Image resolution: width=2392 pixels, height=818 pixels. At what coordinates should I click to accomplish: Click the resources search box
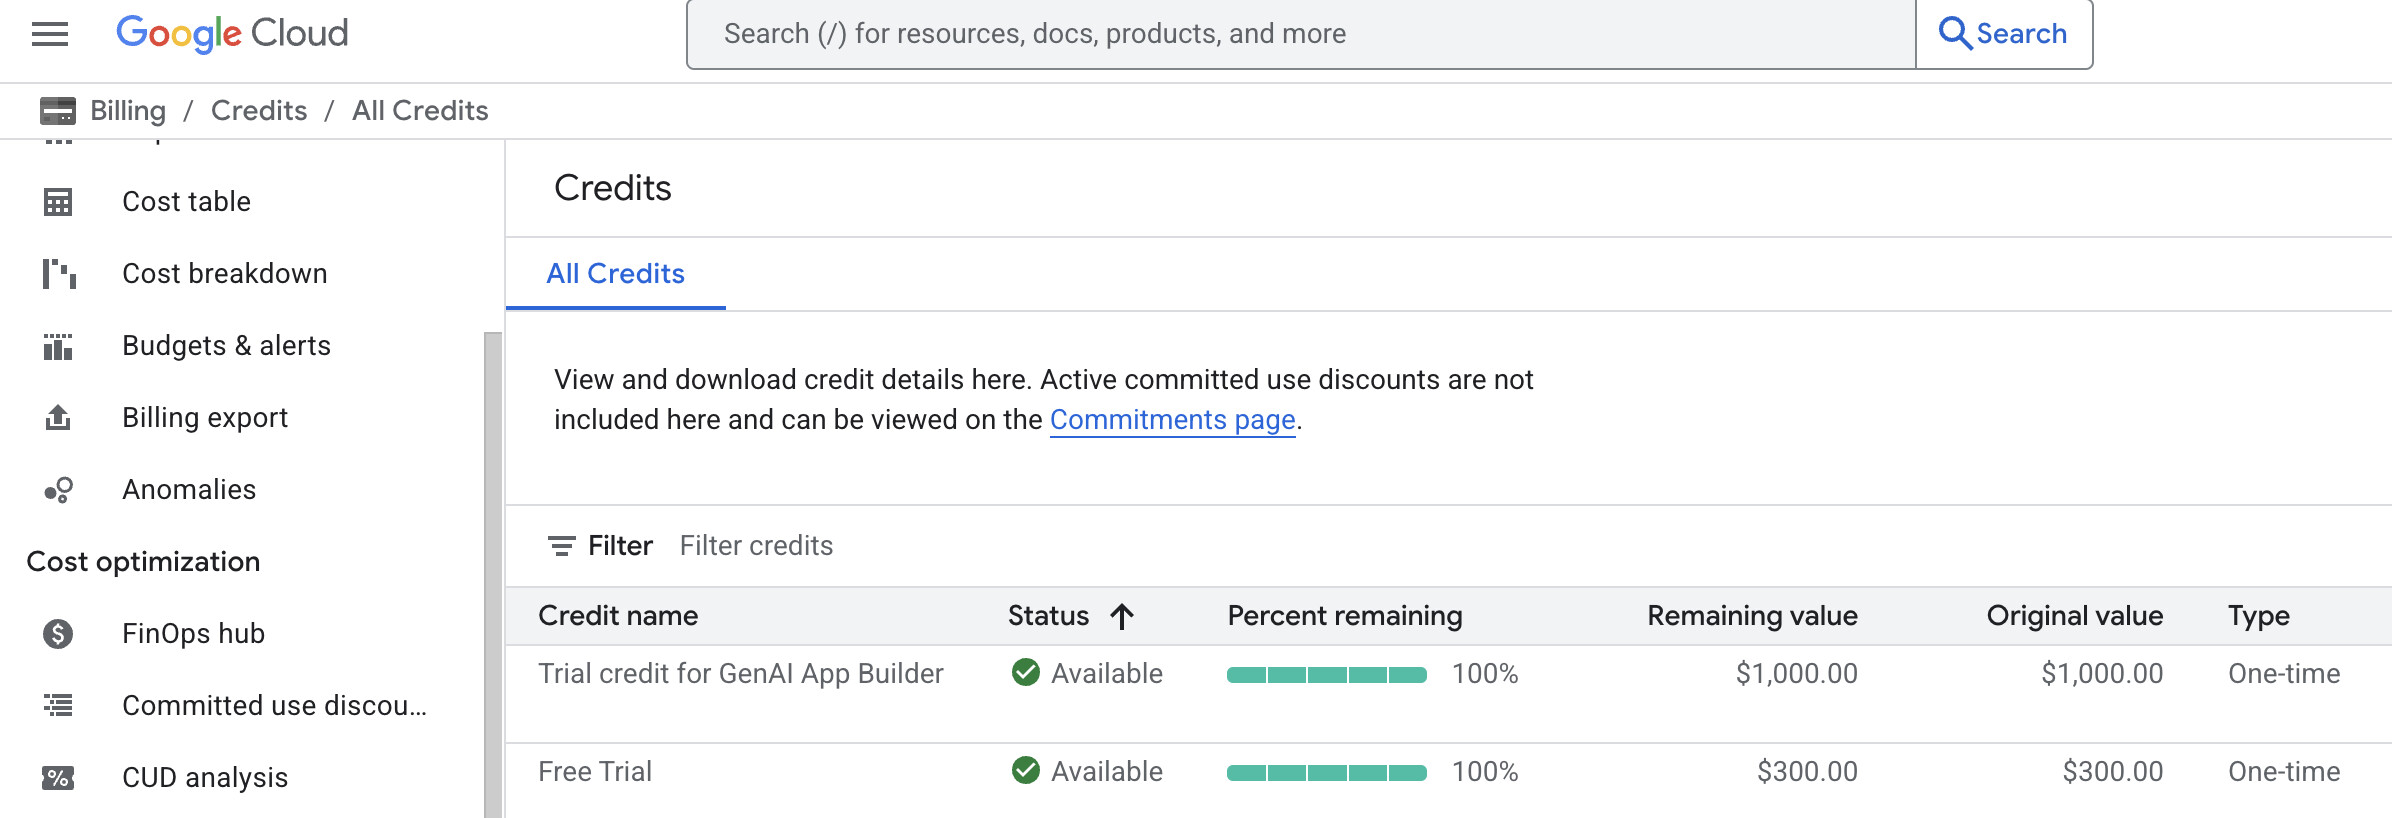pyautogui.click(x=1300, y=34)
